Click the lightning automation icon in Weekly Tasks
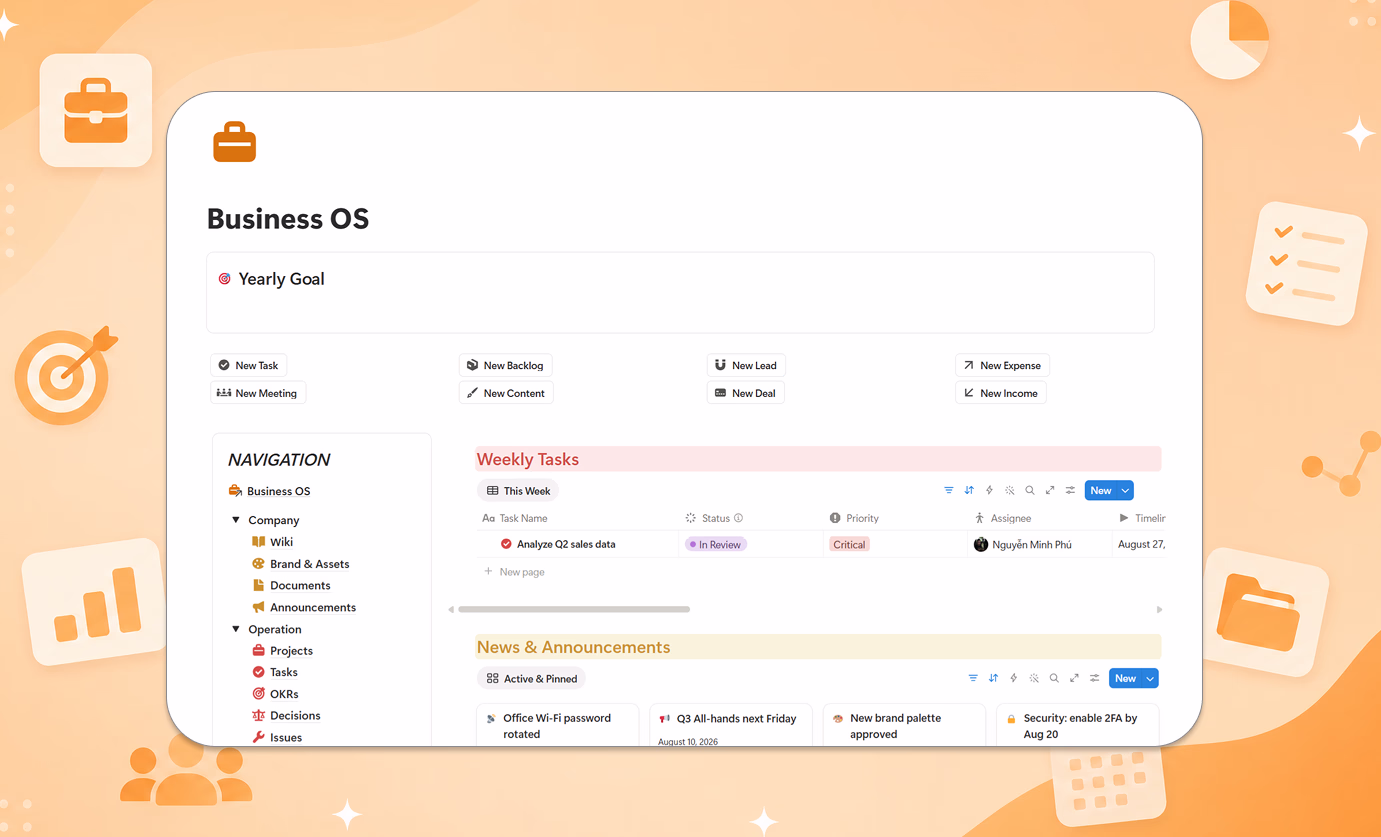The height and width of the screenshot is (837, 1381). (x=989, y=490)
